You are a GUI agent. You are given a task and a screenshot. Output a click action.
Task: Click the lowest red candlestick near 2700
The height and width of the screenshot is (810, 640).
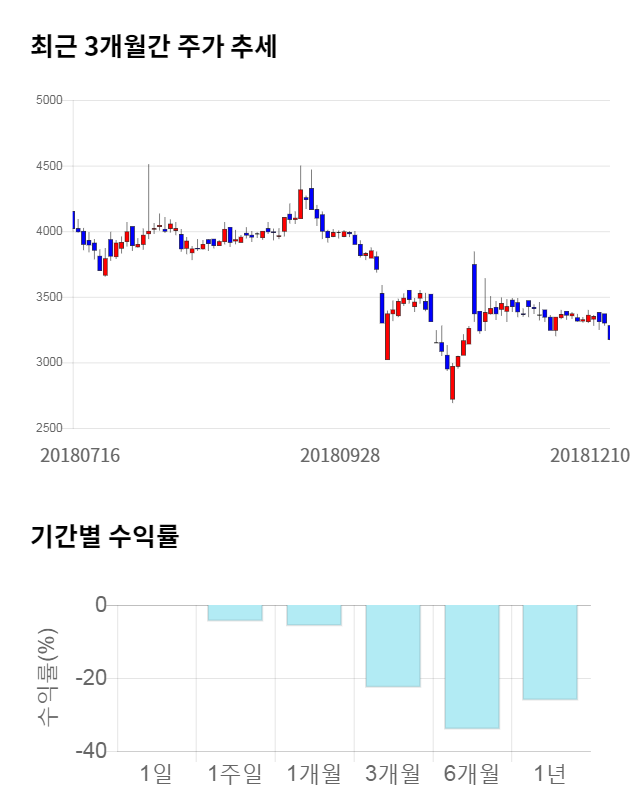pos(453,382)
